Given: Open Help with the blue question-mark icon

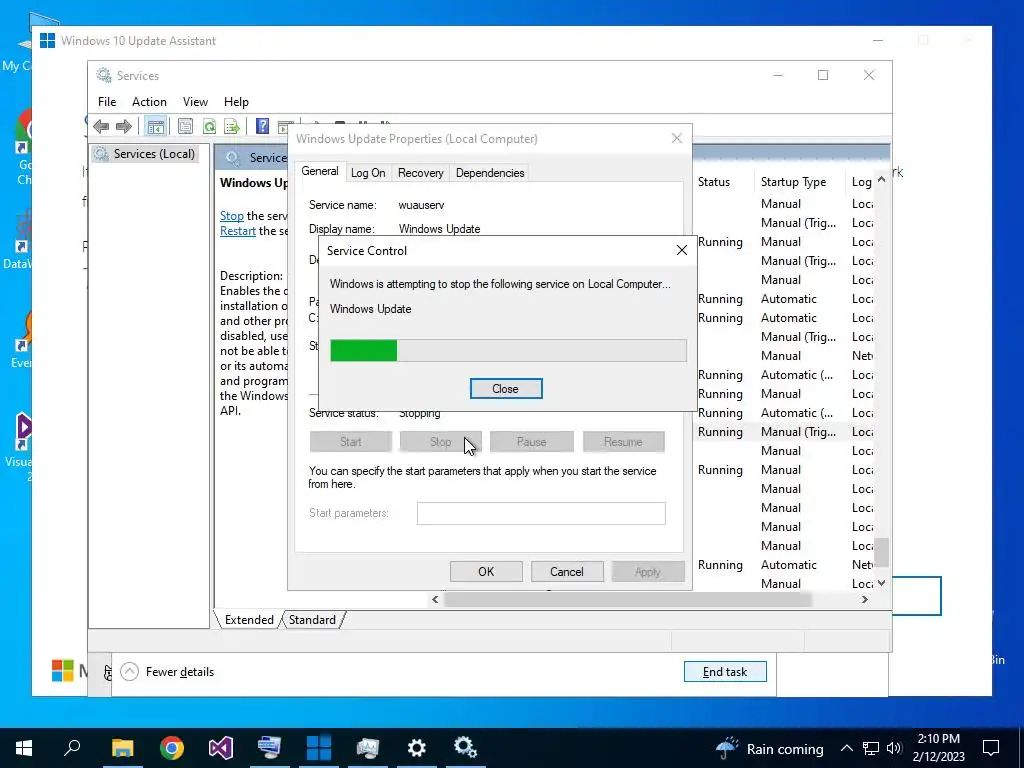Looking at the screenshot, I should [262, 126].
